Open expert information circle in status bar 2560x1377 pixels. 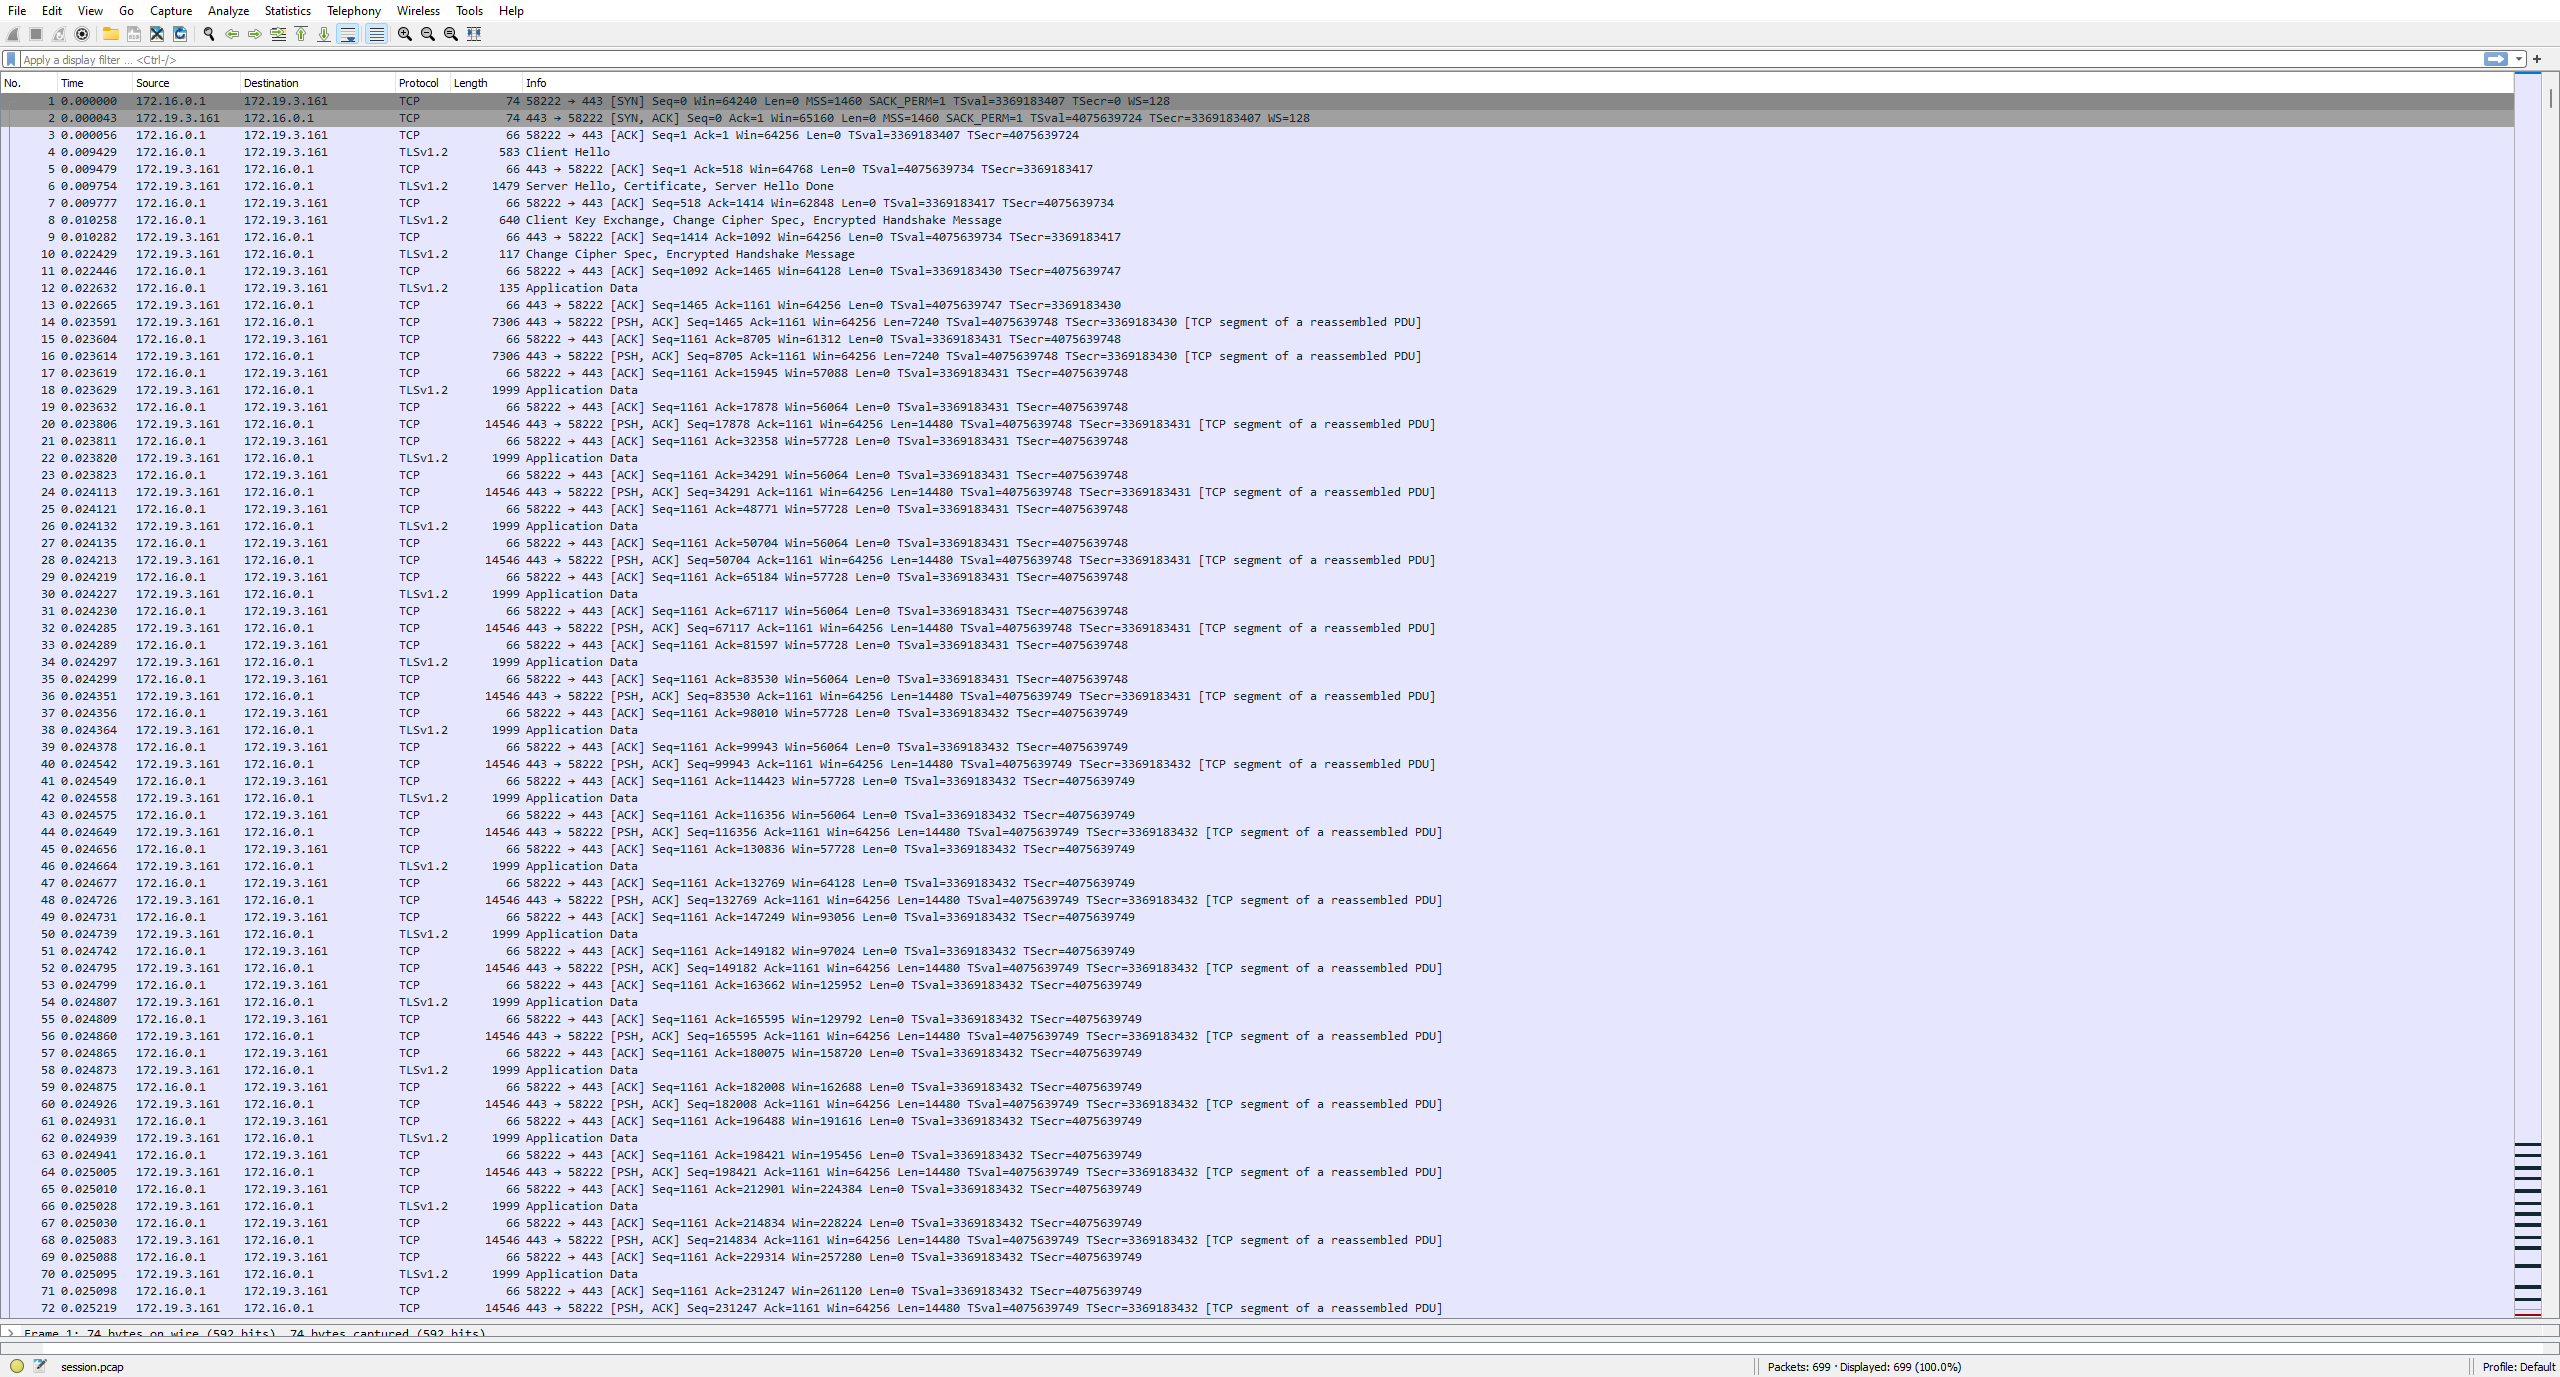click(x=17, y=1366)
